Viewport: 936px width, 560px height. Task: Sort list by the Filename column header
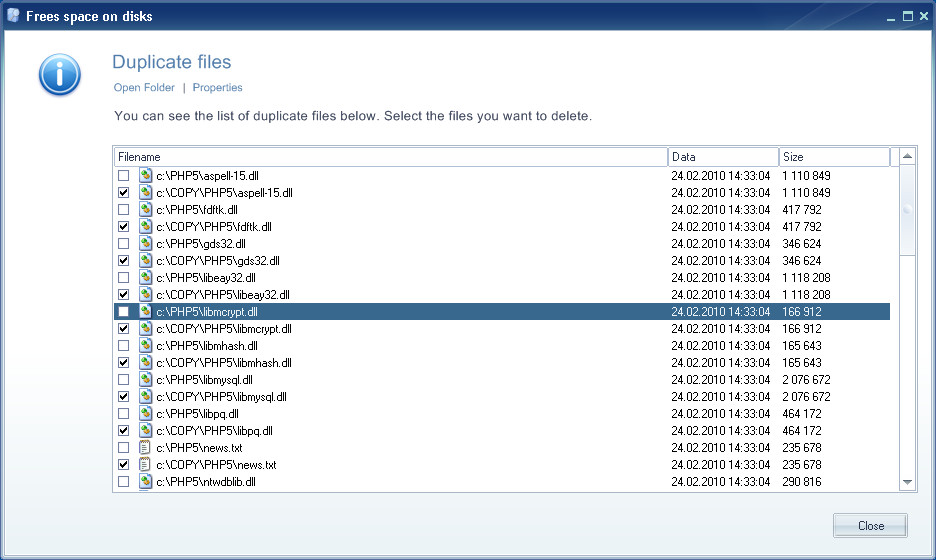[x=390, y=157]
